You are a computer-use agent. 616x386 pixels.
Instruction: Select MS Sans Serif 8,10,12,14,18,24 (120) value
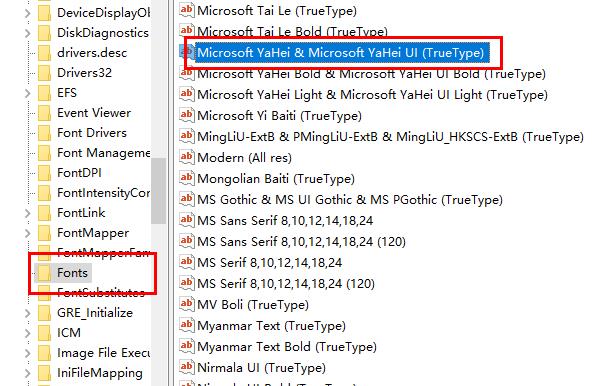pos(301,241)
